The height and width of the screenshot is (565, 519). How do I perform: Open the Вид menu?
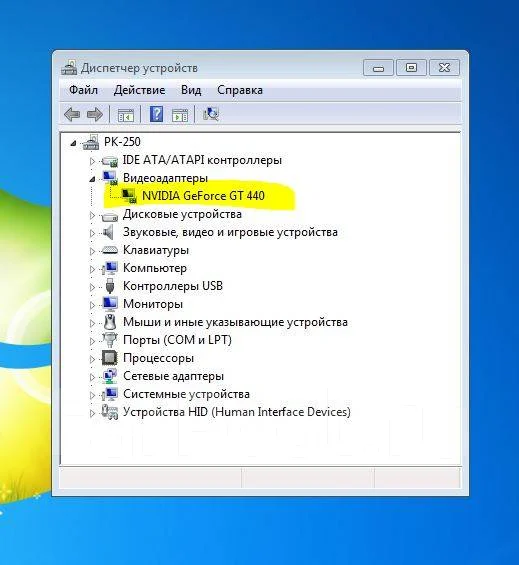(x=191, y=90)
